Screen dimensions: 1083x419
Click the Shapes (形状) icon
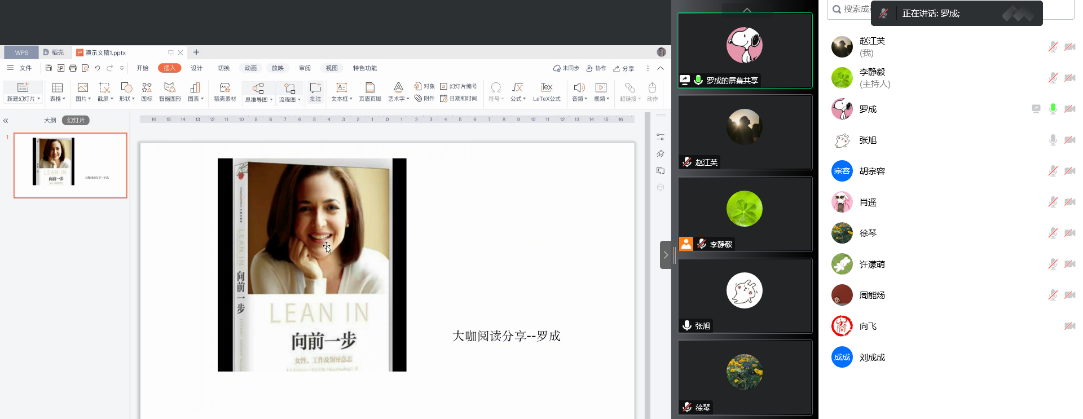(x=126, y=87)
